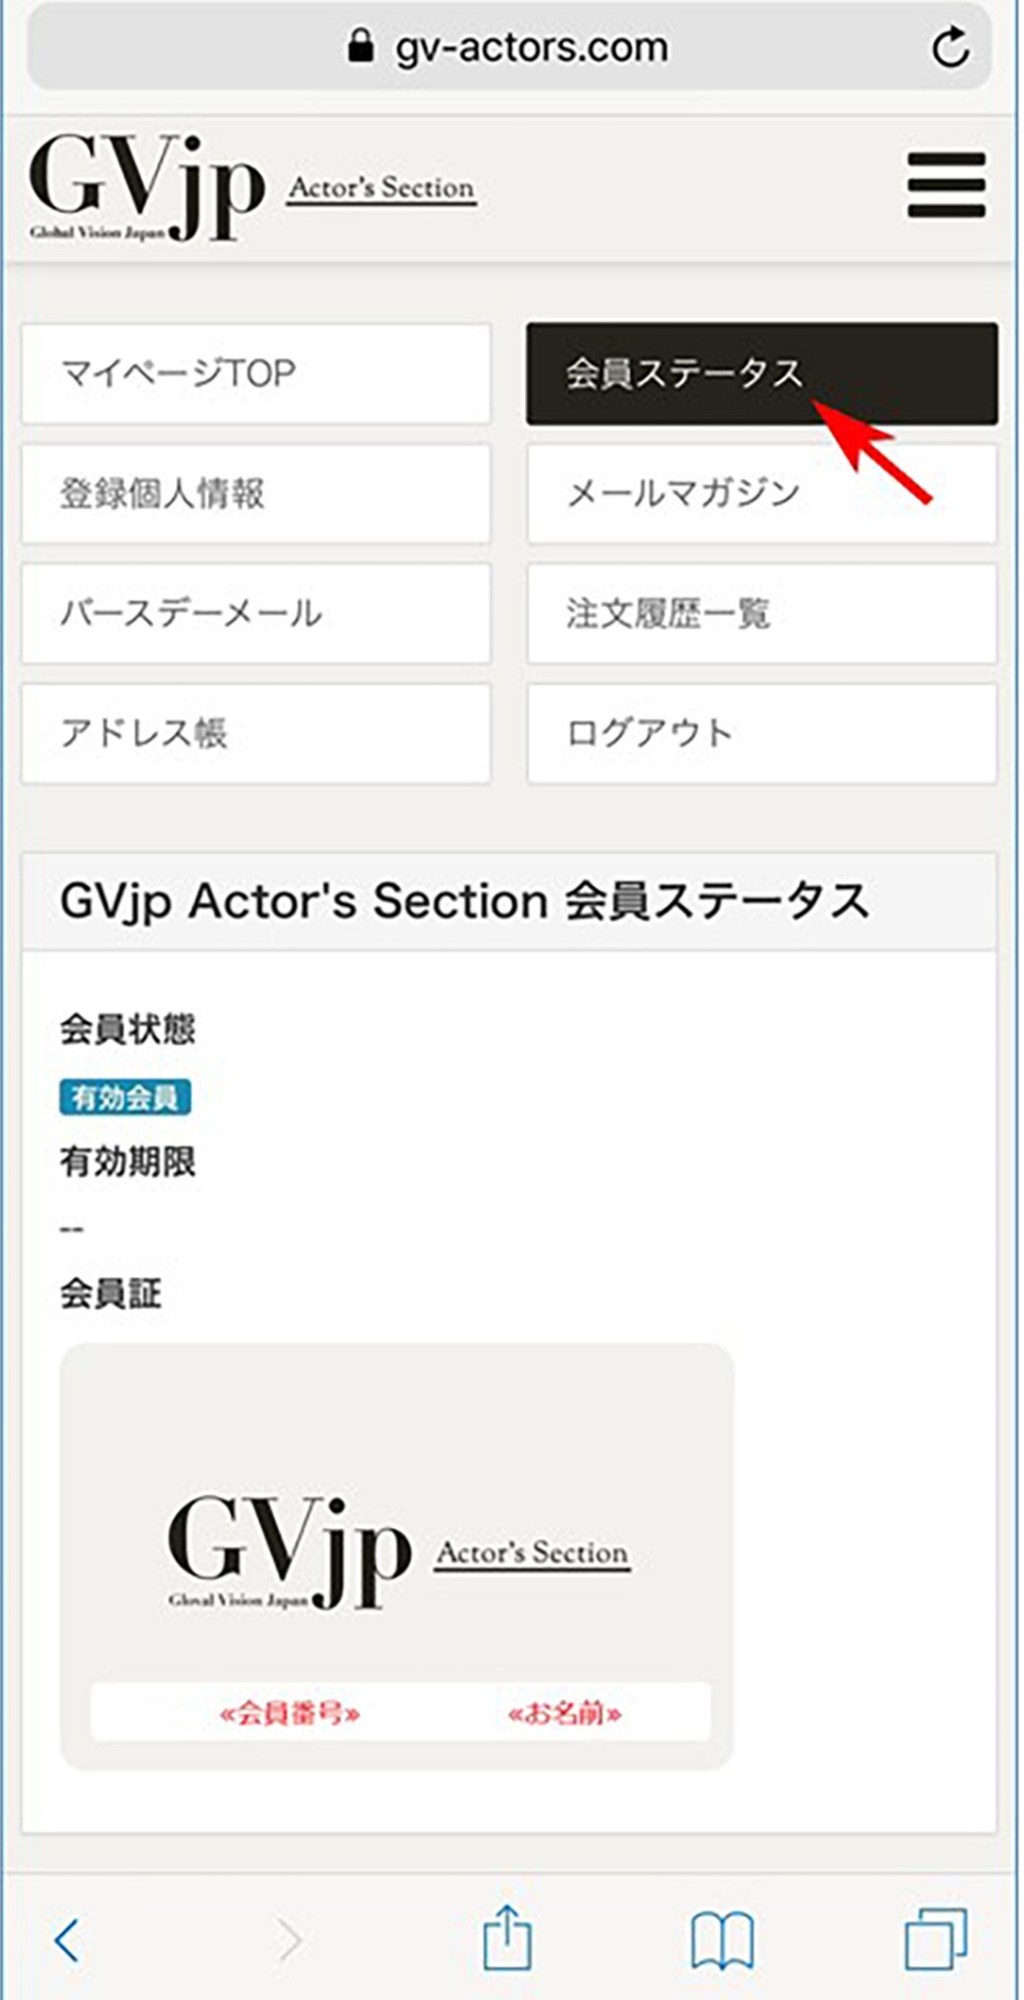Image resolution: width=1024 pixels, height=2000 pixels.
Task: Tap the padlock icon in address bar
Action: pyautogui.click(x=360, y=46)
